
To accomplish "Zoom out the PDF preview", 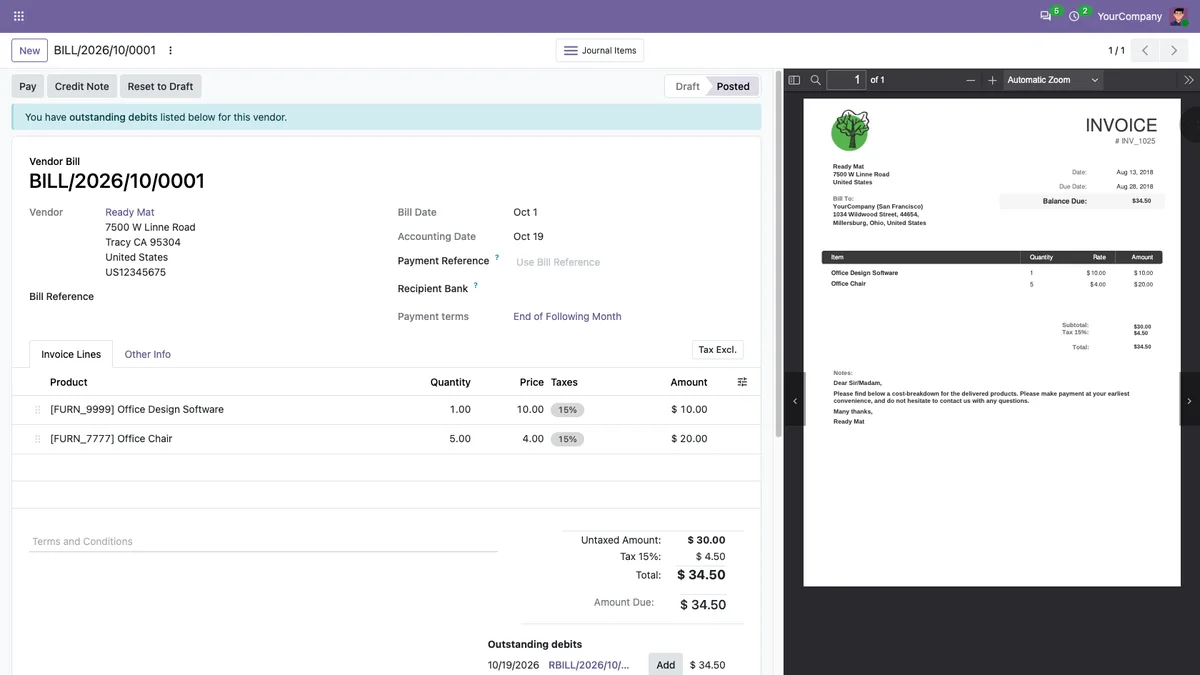I will click(x=970, y=80).
